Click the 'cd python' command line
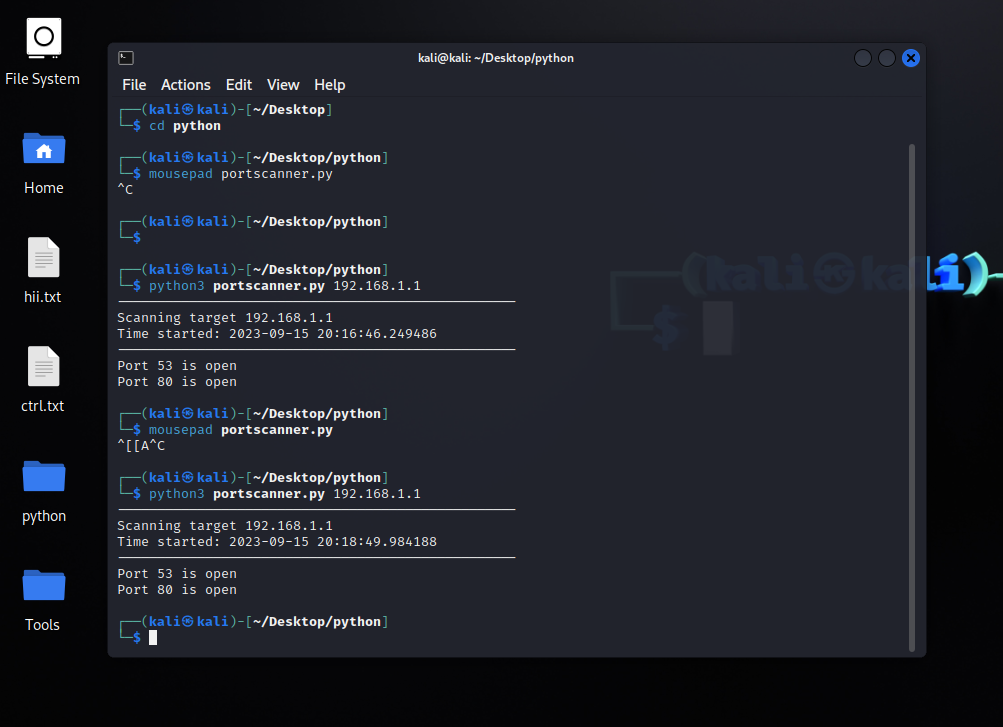 pyautogui.click(x=185, y=126)
